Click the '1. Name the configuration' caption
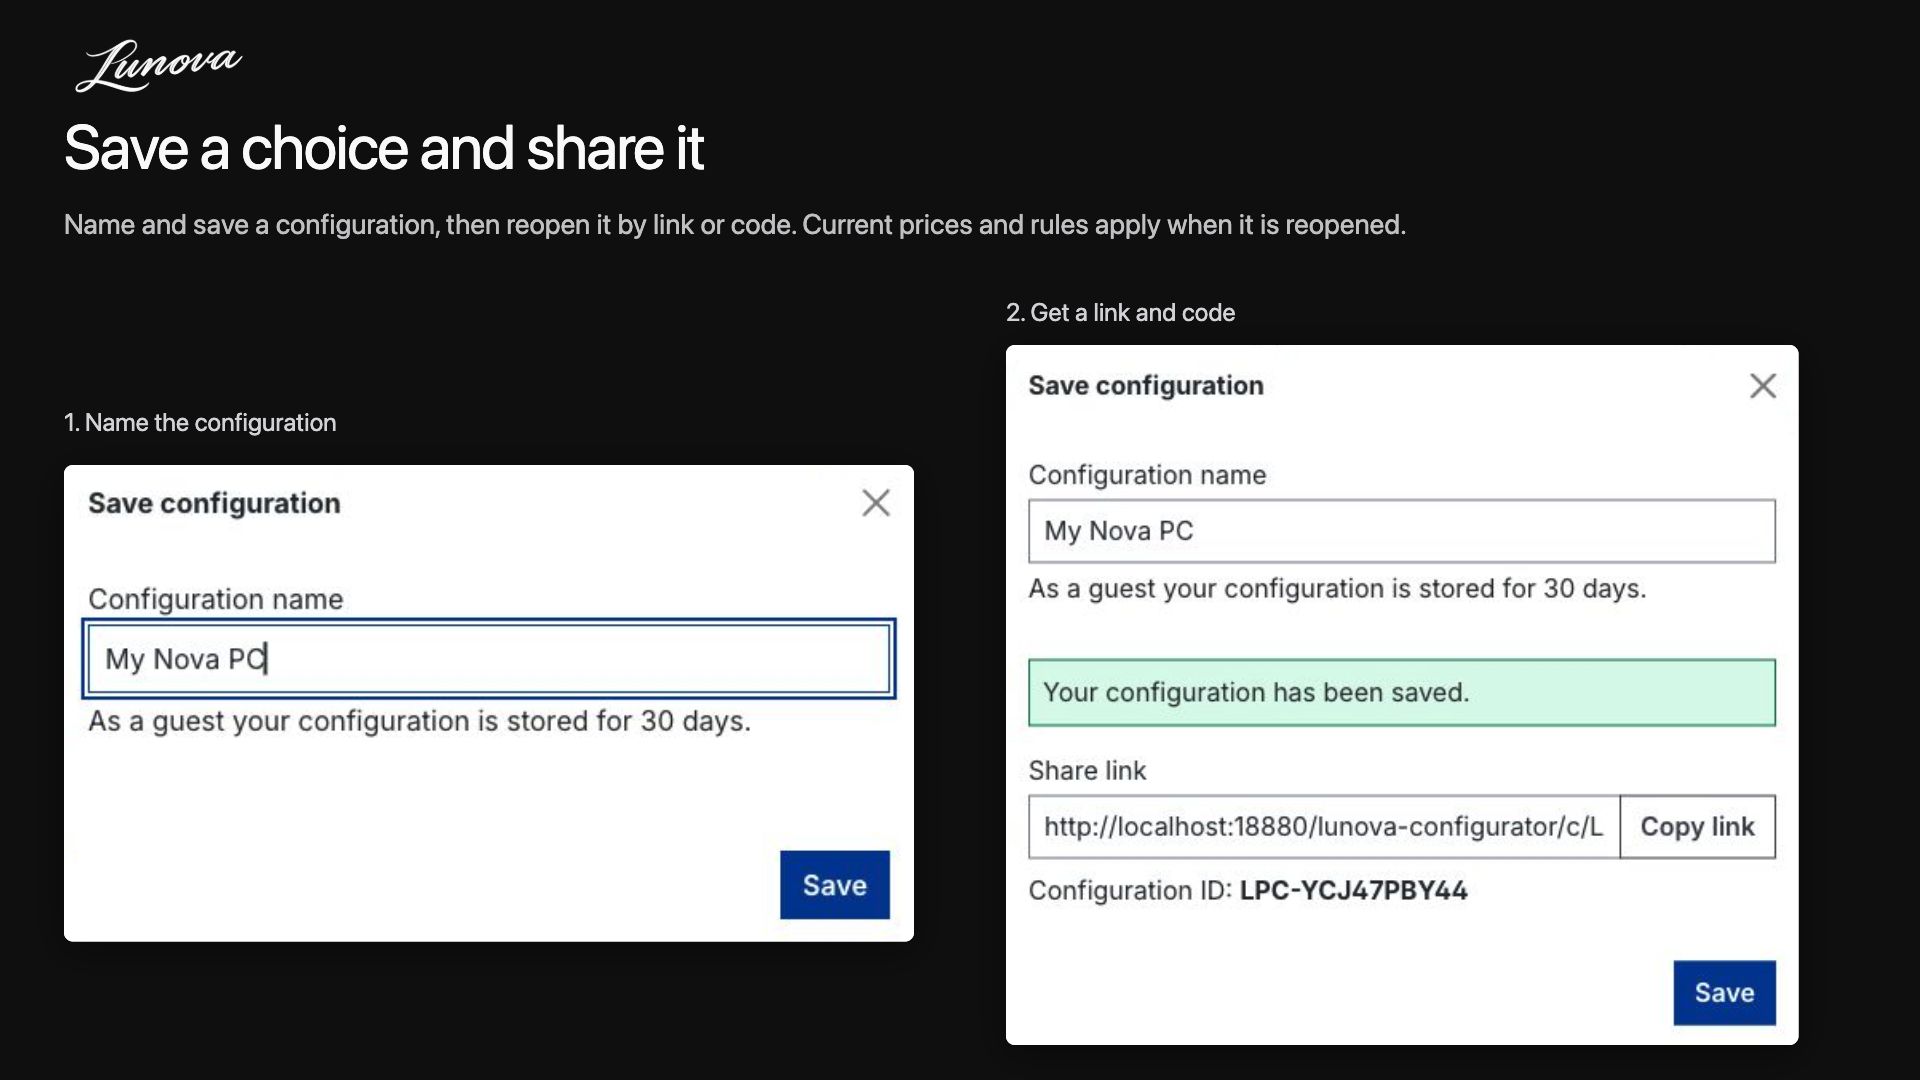 [200, 423]
